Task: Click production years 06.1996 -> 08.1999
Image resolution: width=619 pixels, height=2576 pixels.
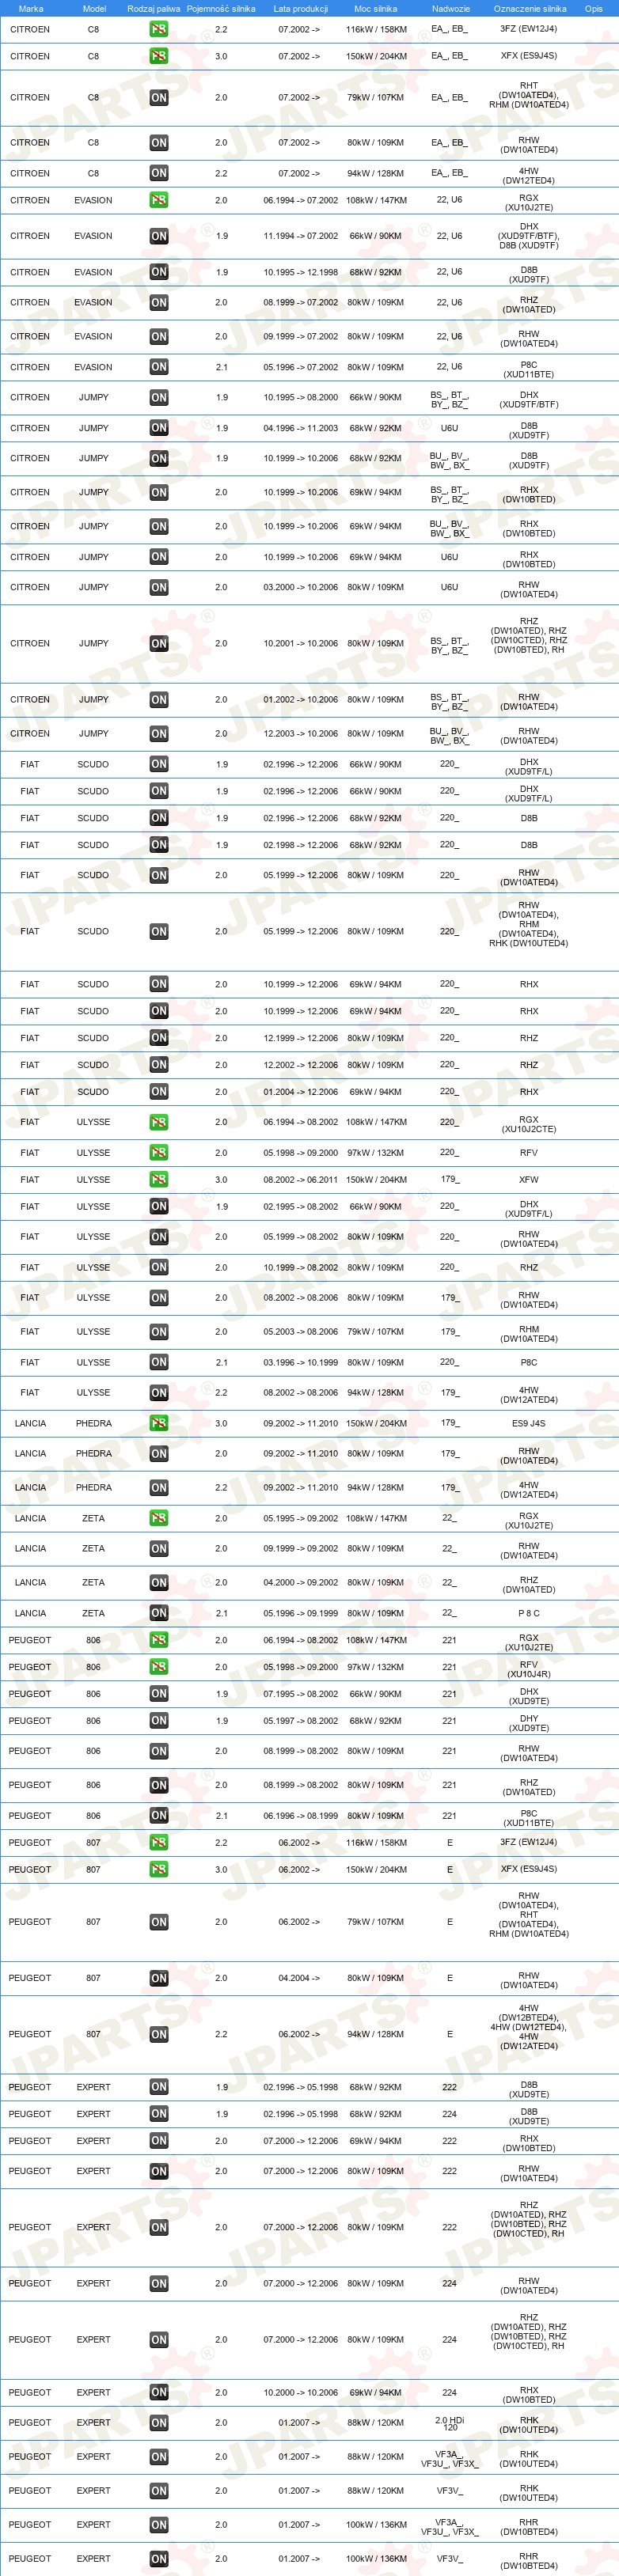Action: [300, 1816]
